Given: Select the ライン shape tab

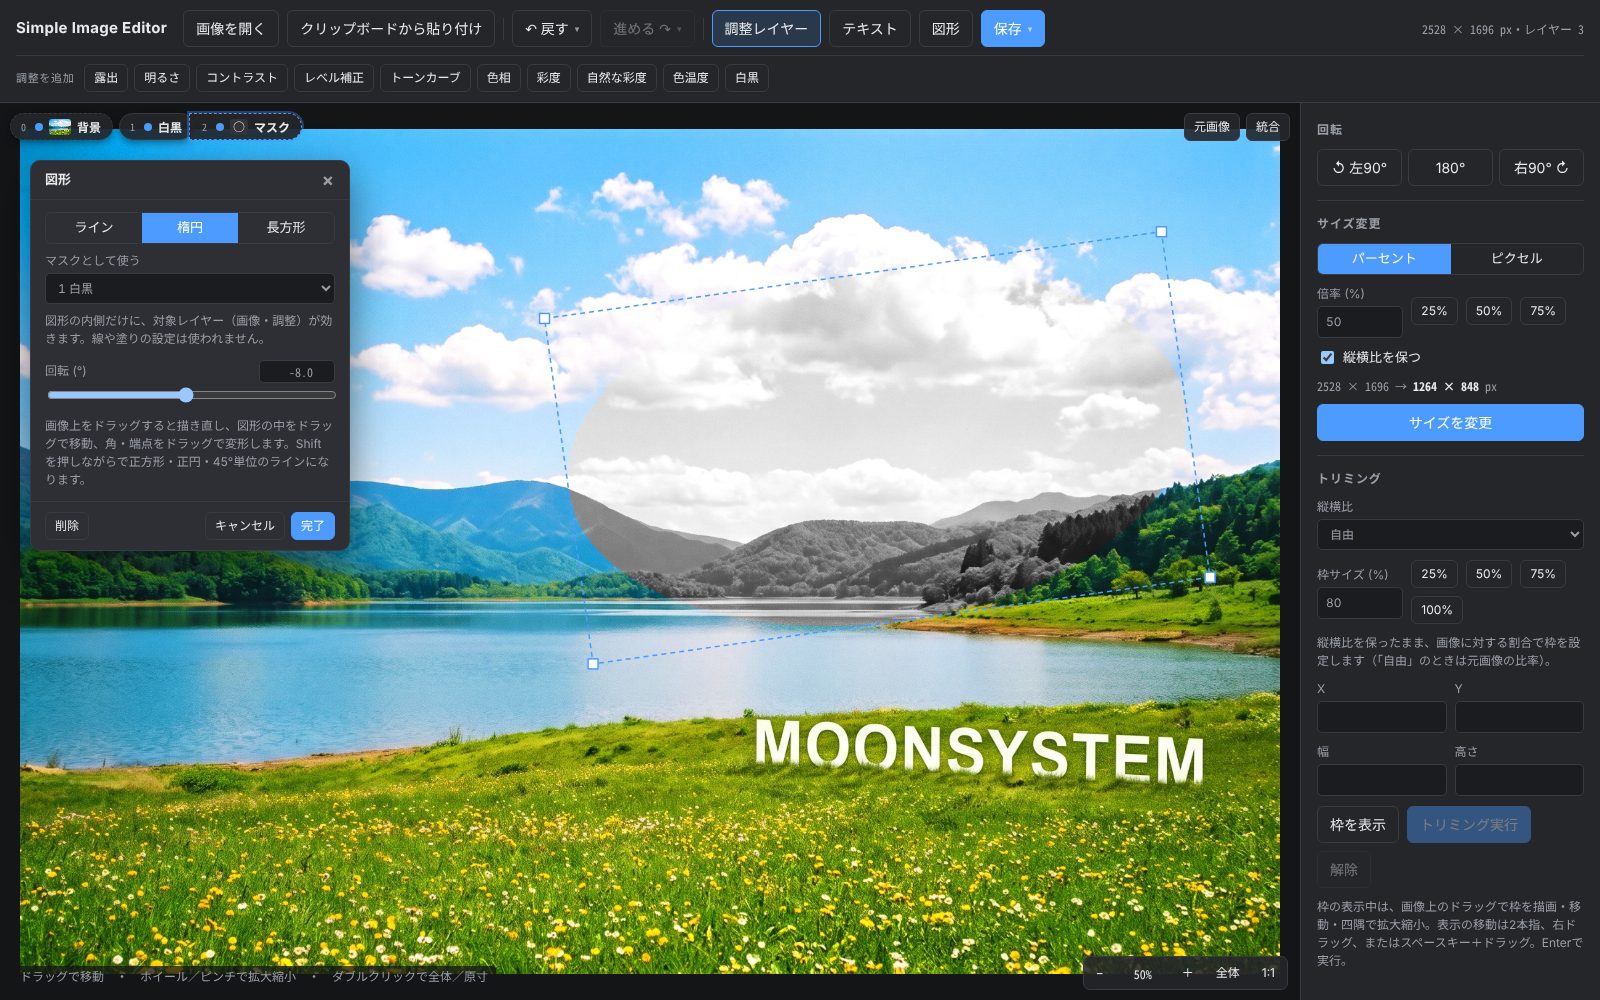Looking at the screenshot, I should (94, 228).
